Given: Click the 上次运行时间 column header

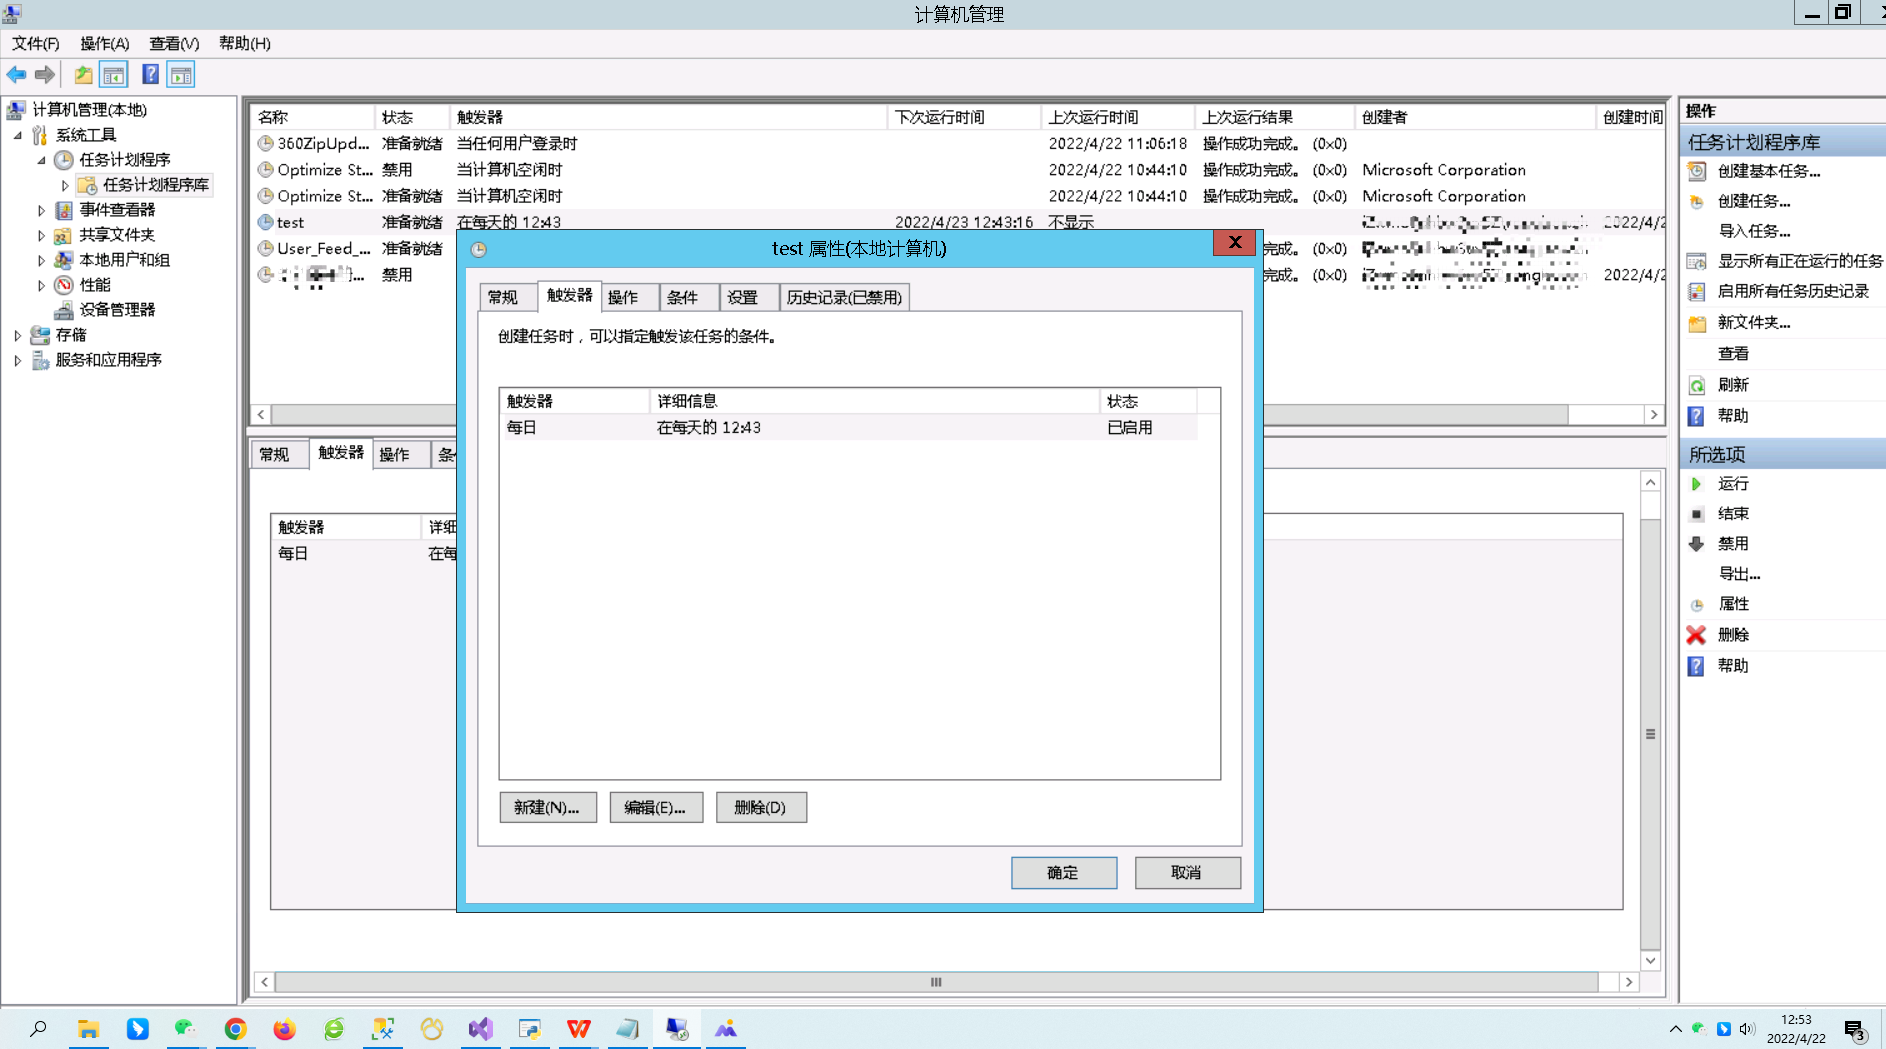Looking at the screenshot, I should click(x=1118, y=117).
